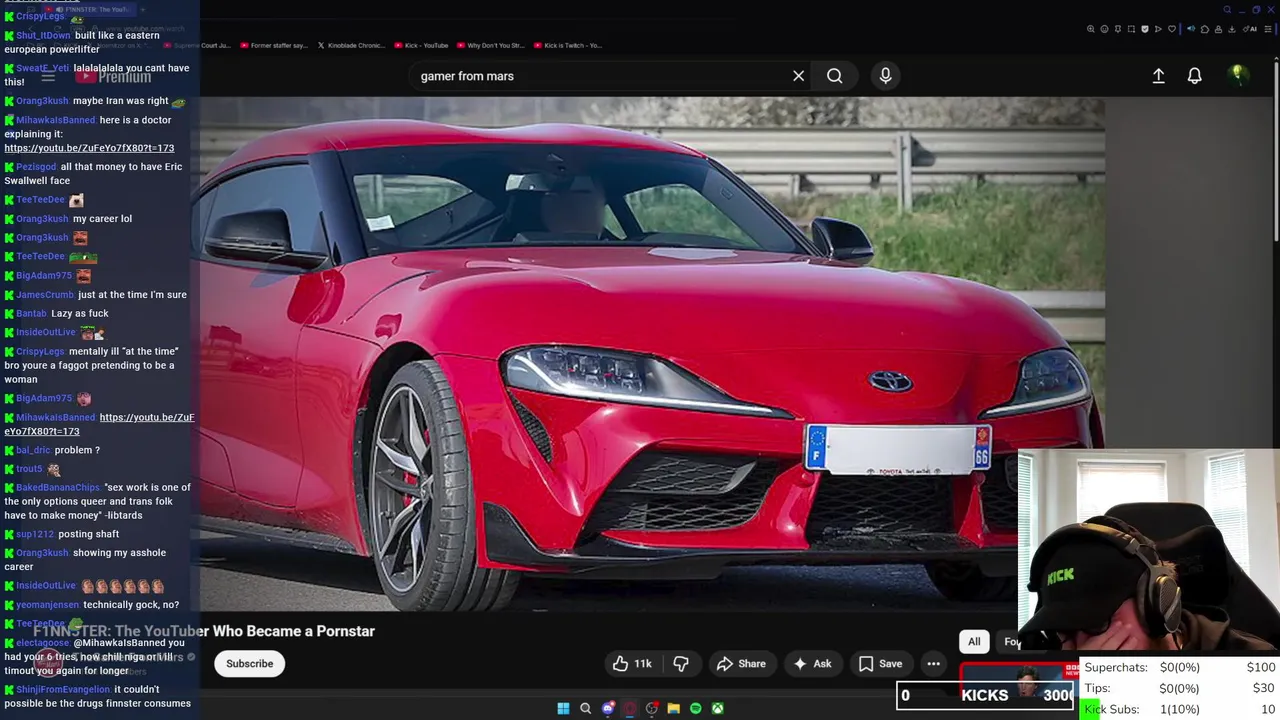The image size is (1280, 720).
Task: Open the recommended video thumbnail below All chip
Action: (1018, 677)
